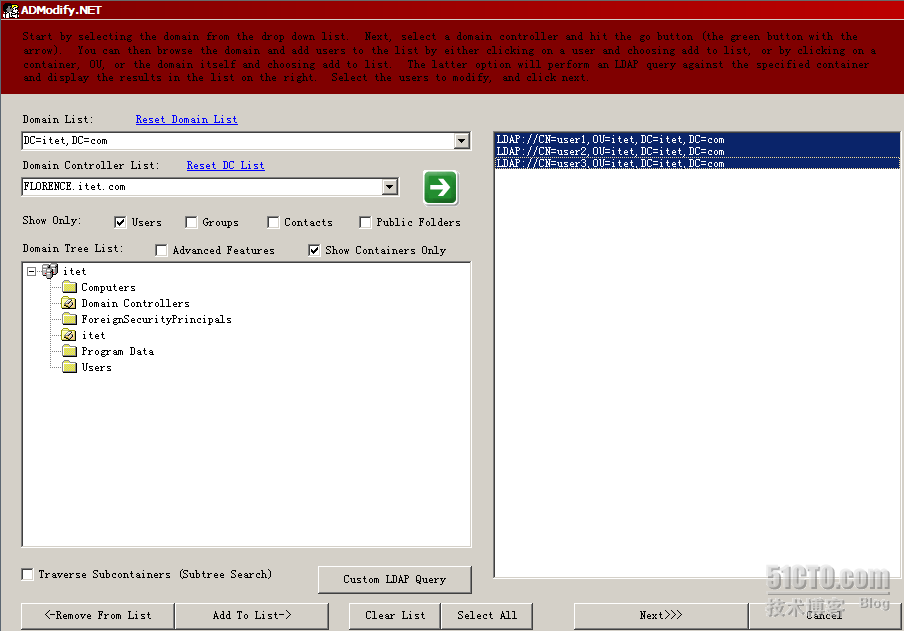Click the Program Data folder icon
The height and width of the screenshot is (631, 904).
click(69, 351)
